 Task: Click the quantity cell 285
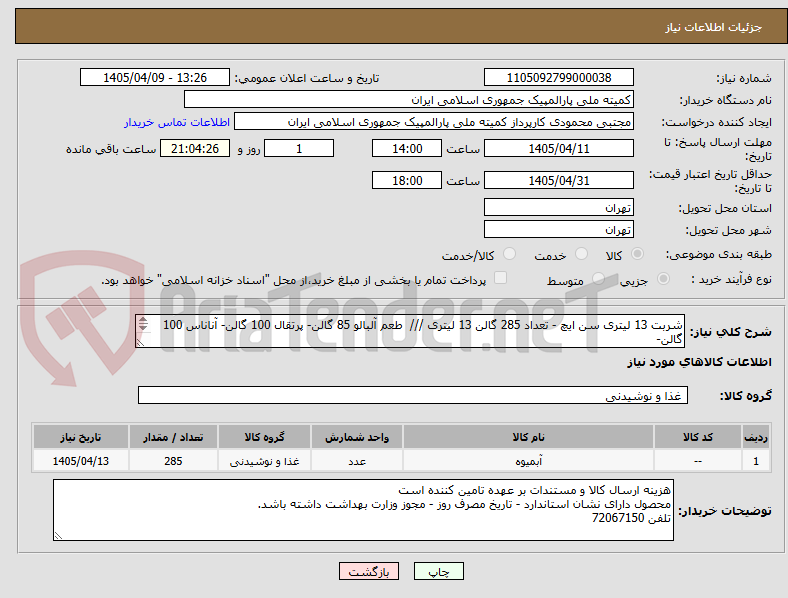coord(173,460)
